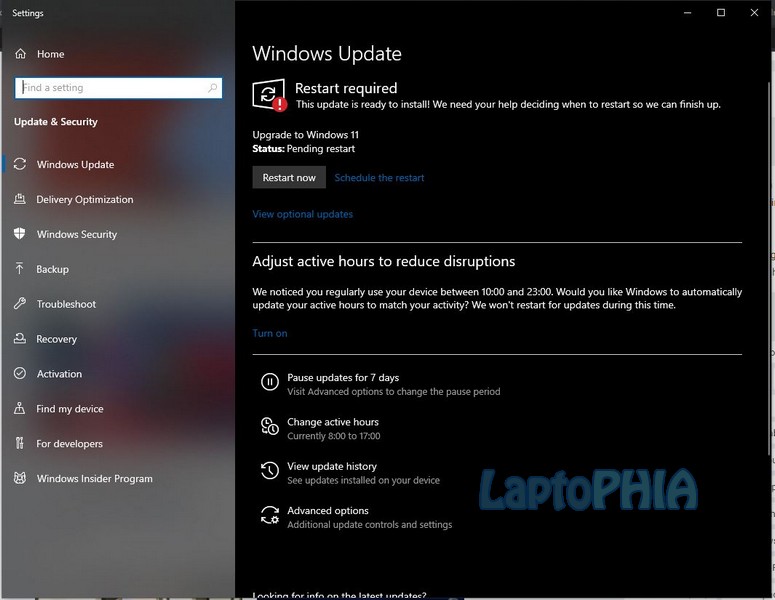Screen dimensions: 775x600
Task: Click the 'Update & Security' heading
Action: tap(56, 122)
